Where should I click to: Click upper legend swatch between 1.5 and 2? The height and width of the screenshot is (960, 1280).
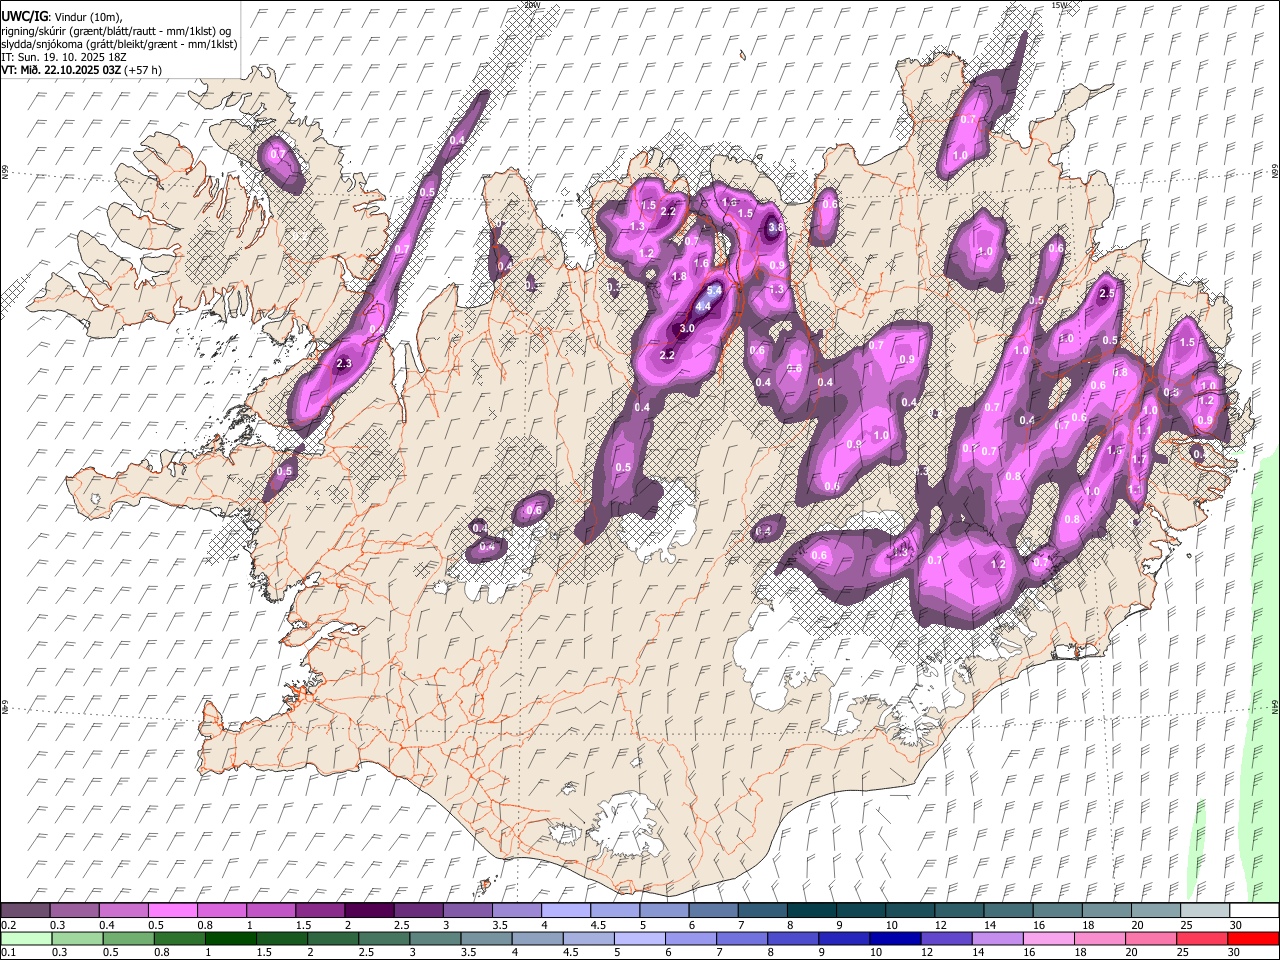tap(319, 910)
